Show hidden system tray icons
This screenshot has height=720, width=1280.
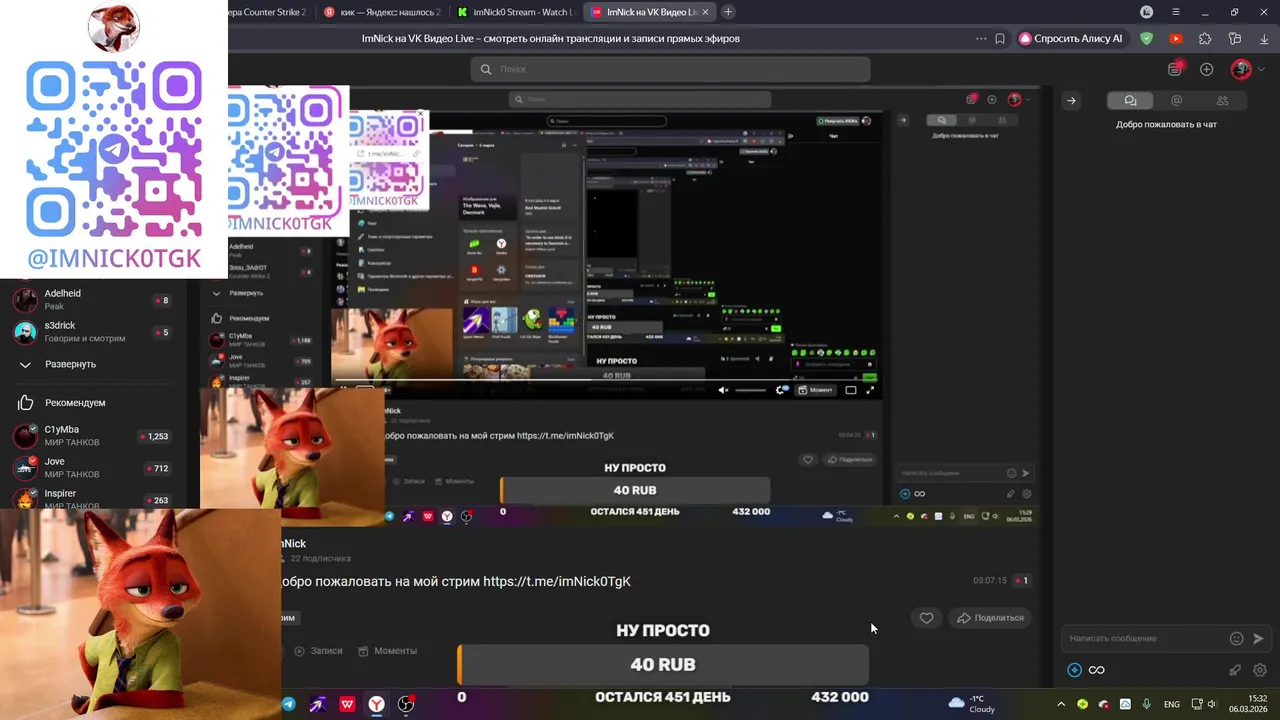1061,704
